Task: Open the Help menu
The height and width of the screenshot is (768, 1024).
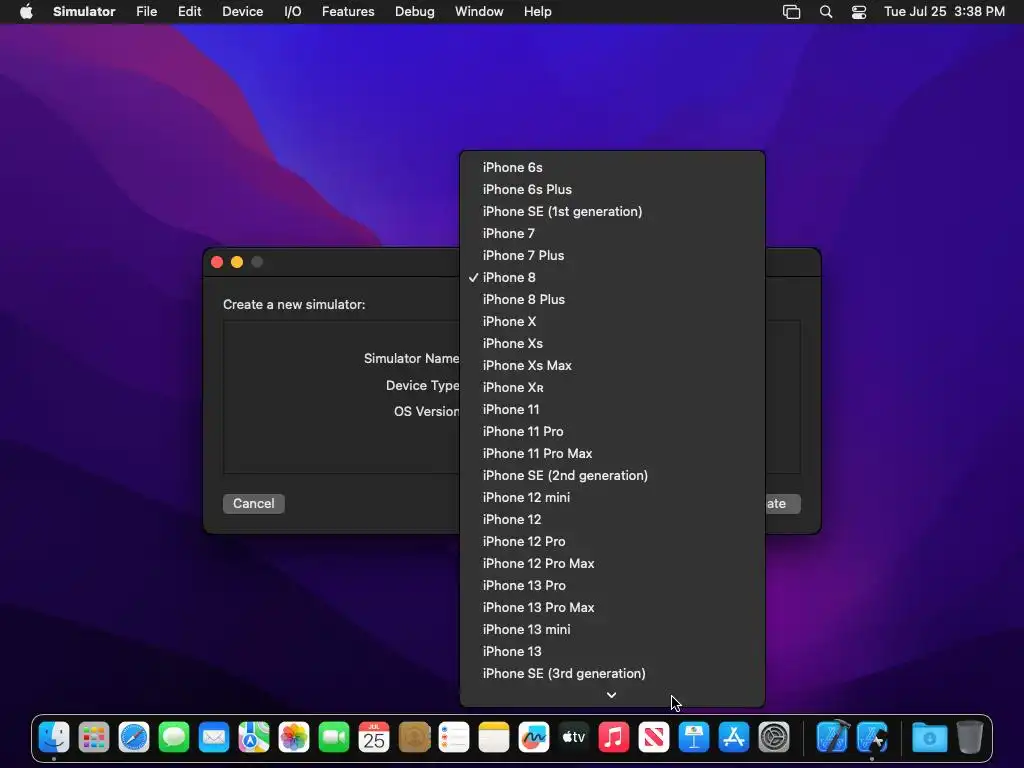Action: click(537, 12)
